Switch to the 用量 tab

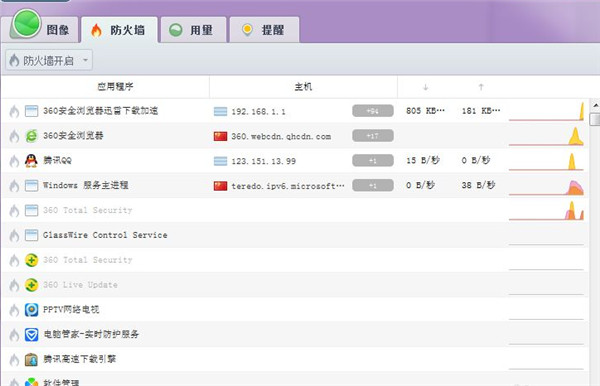coord(194,30)
